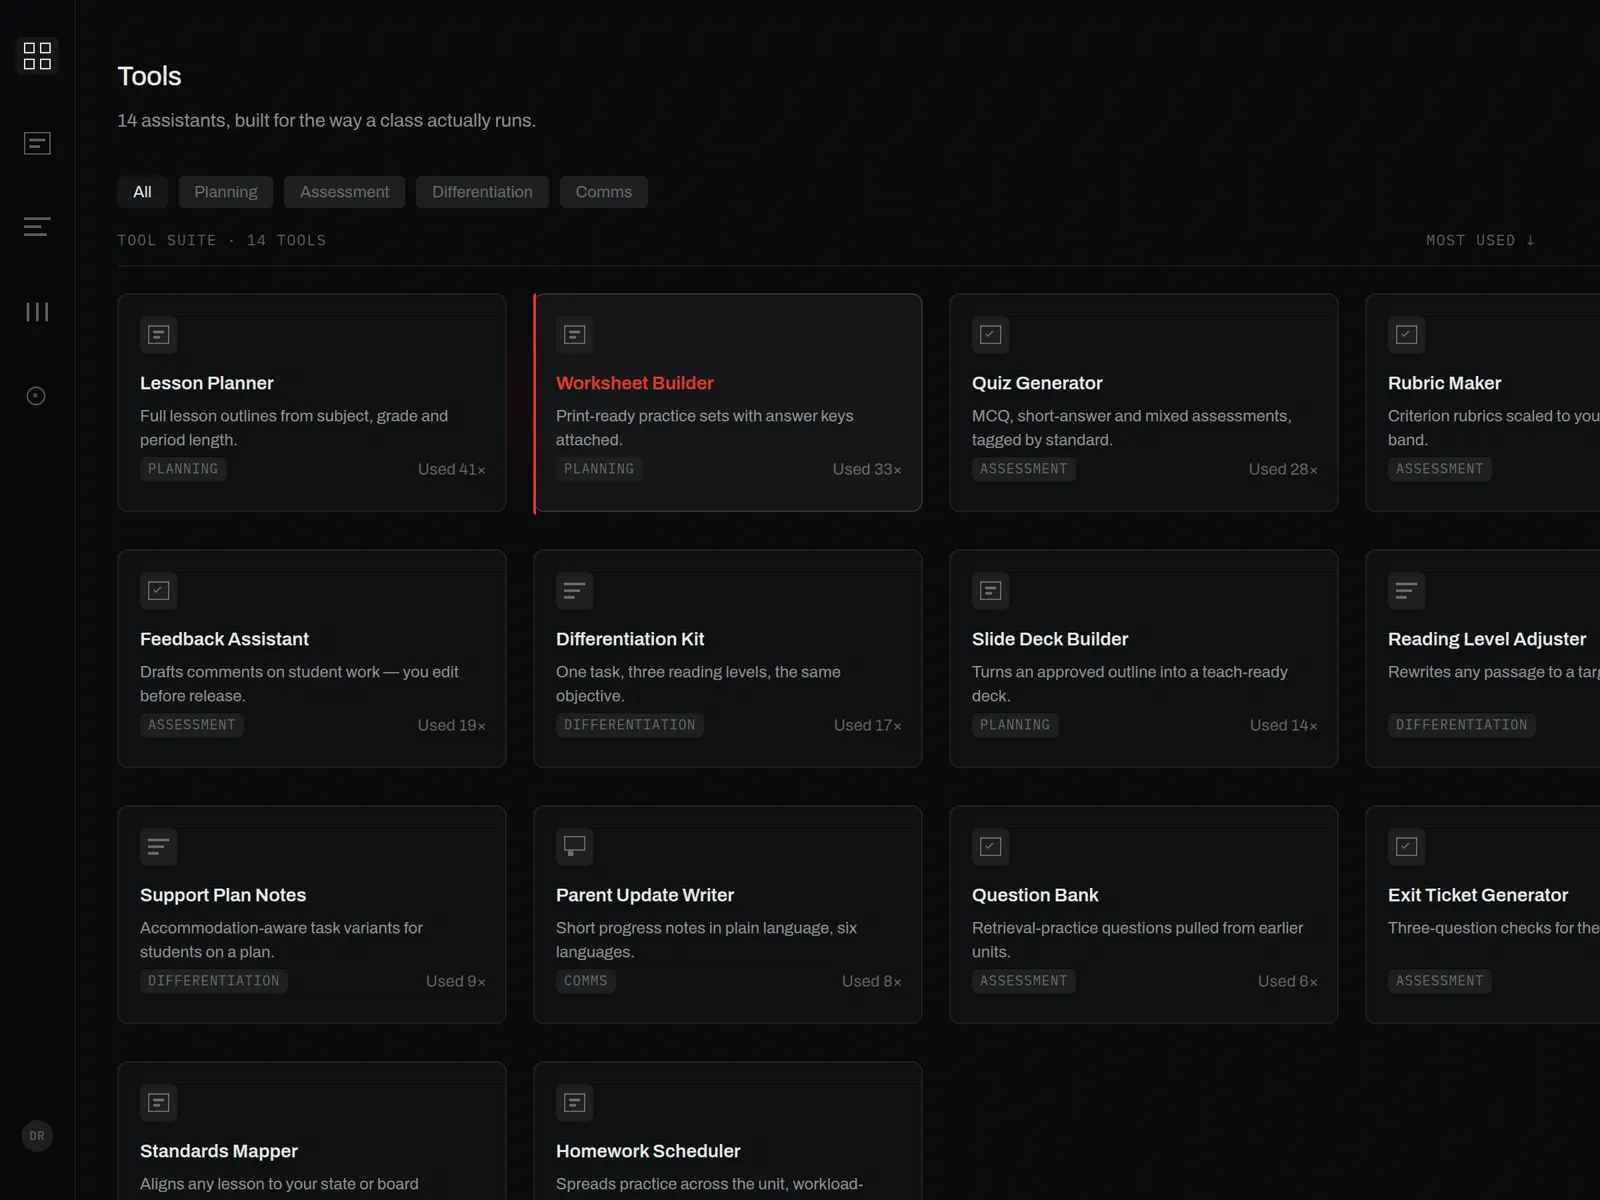This screenshot has height=1200, width=1600.
Task: Open the Lesson Planner tool
Action: 312,403
